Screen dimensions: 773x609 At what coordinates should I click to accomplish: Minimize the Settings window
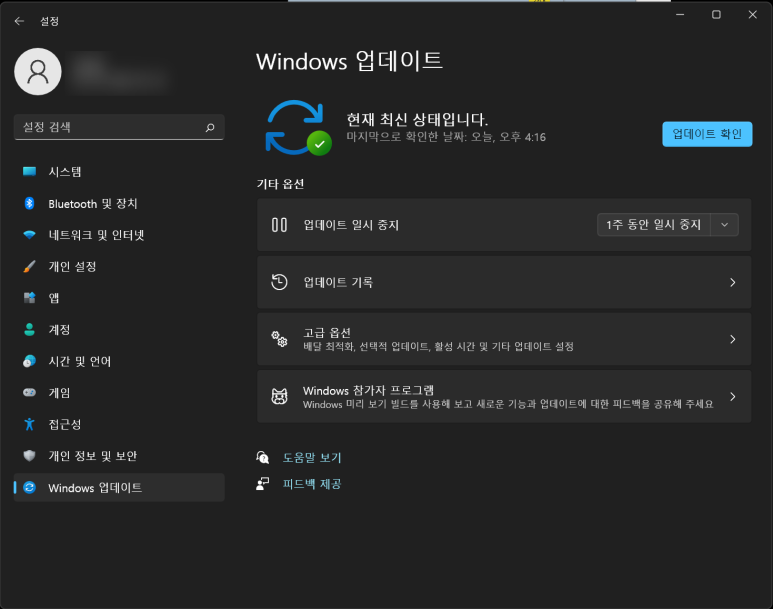[x=680, y=15]
